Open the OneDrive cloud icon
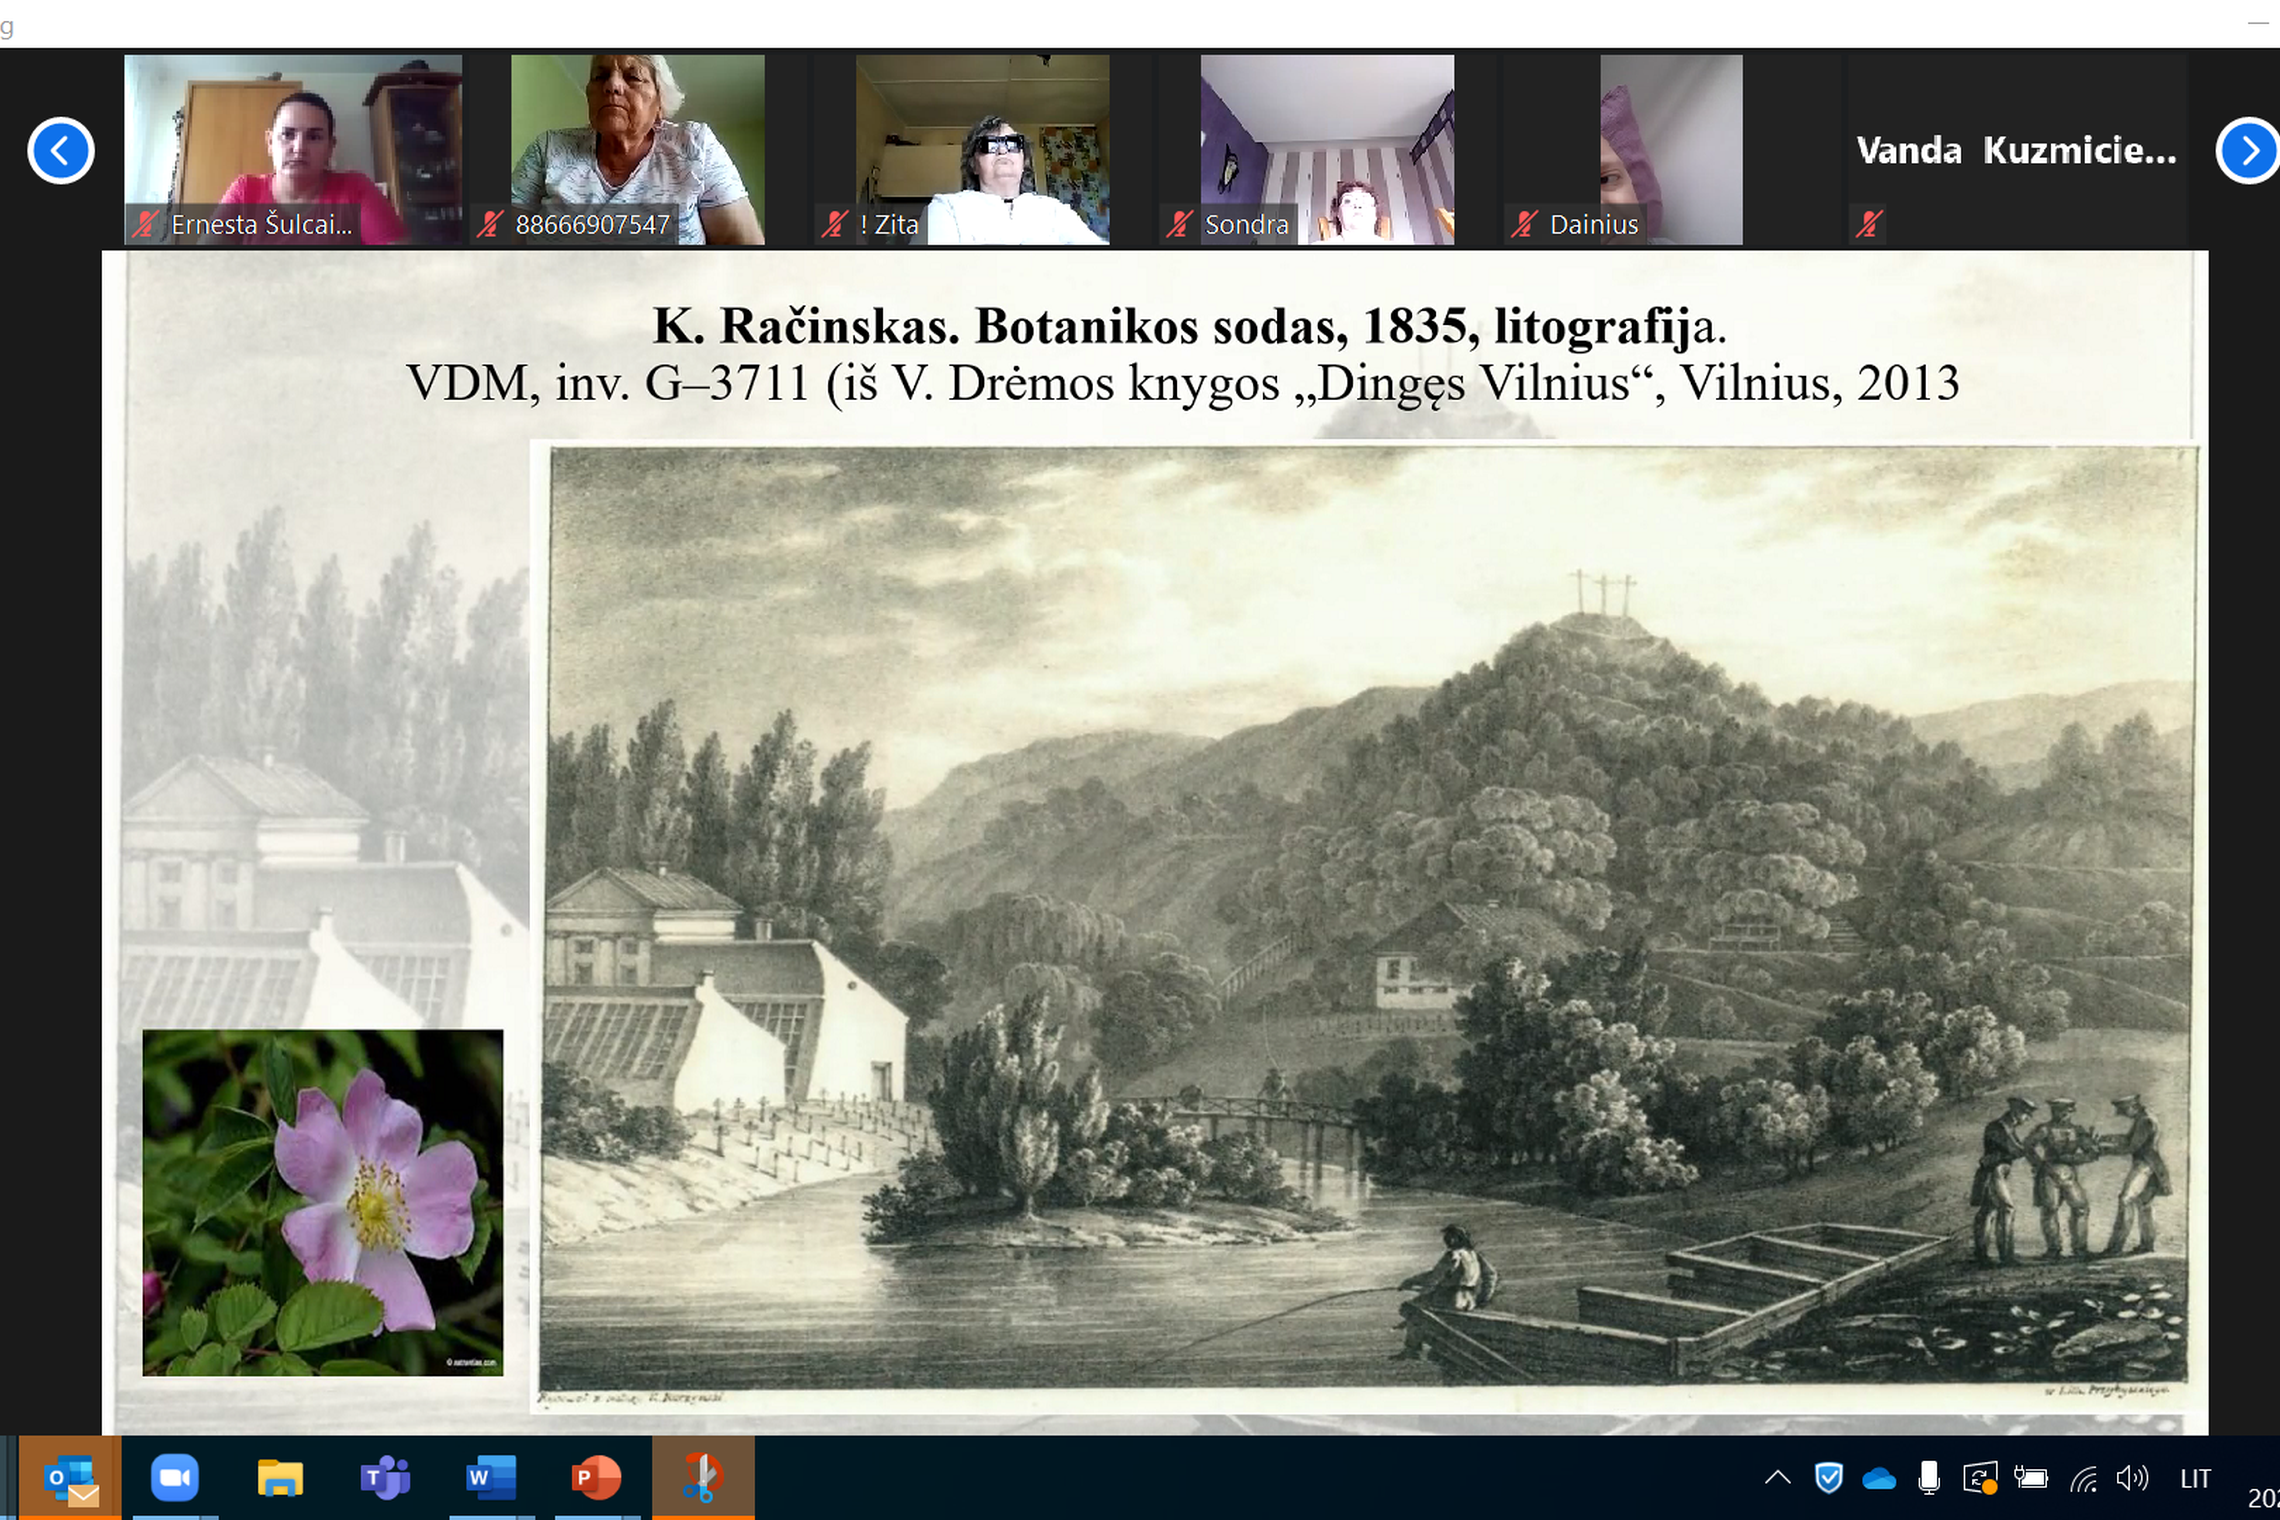 click(x=1879, y=1479)
